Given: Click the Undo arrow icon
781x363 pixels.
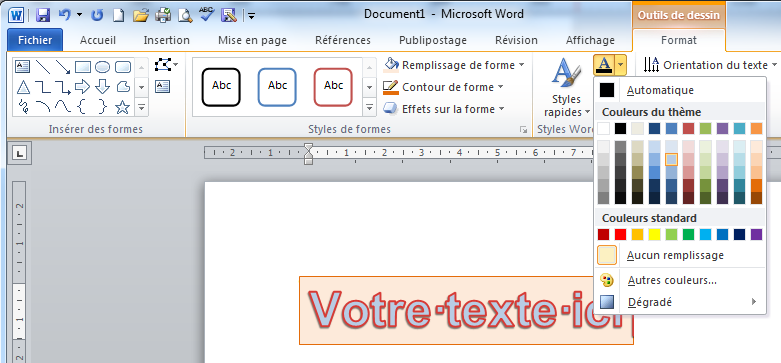Looking at the screenshot, I should coord(65,15).
